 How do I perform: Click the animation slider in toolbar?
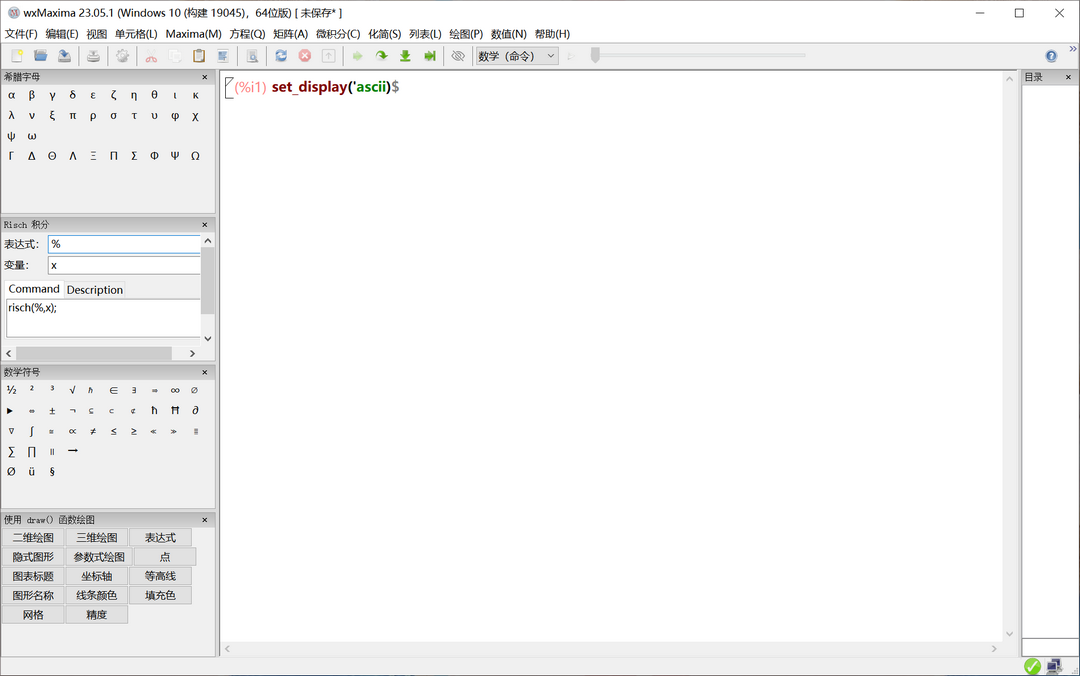tap(596, 56)
